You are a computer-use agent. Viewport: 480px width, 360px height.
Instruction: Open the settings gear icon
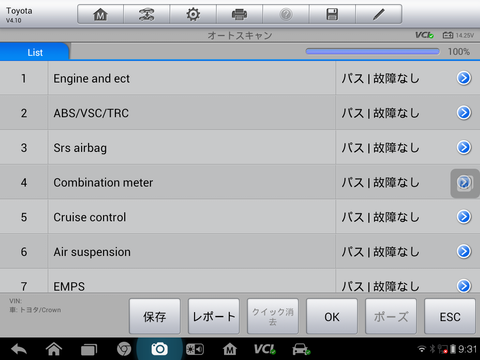click(193, 14)
